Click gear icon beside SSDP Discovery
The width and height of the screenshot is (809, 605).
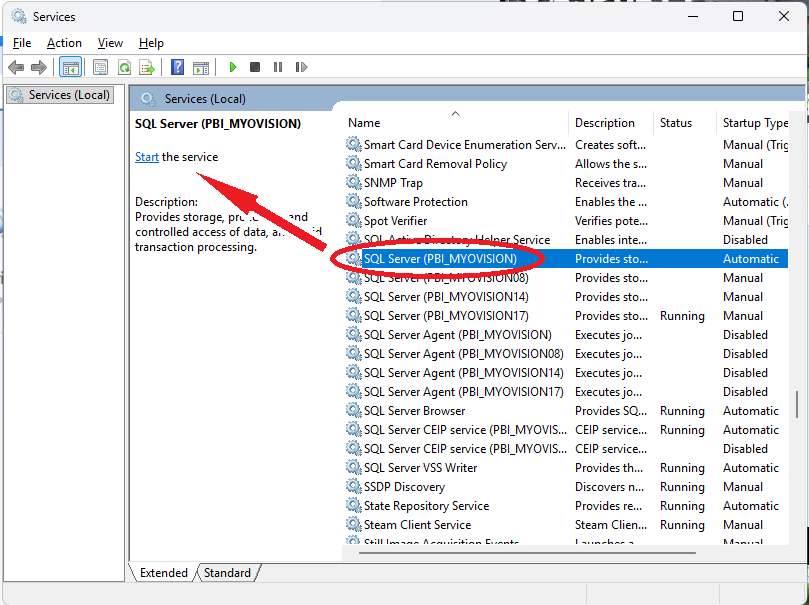(353, 487)
